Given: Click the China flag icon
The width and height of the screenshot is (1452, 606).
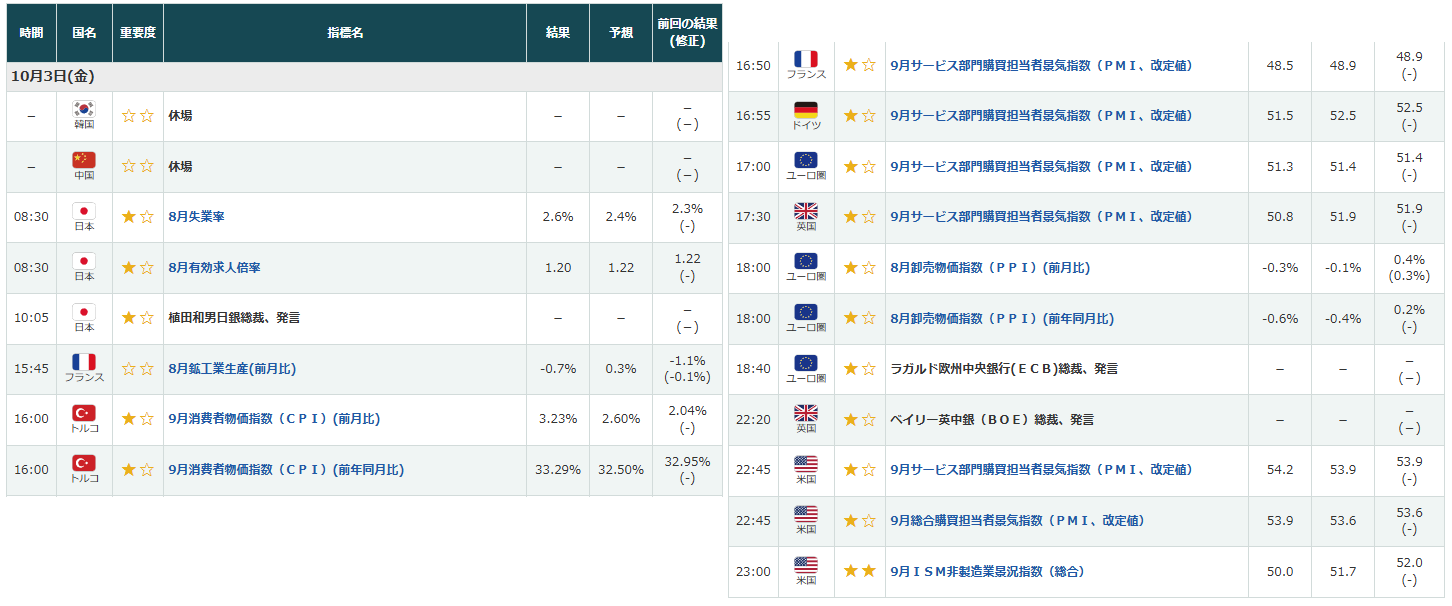Looking at the screenshot, I should click(84, 160).
